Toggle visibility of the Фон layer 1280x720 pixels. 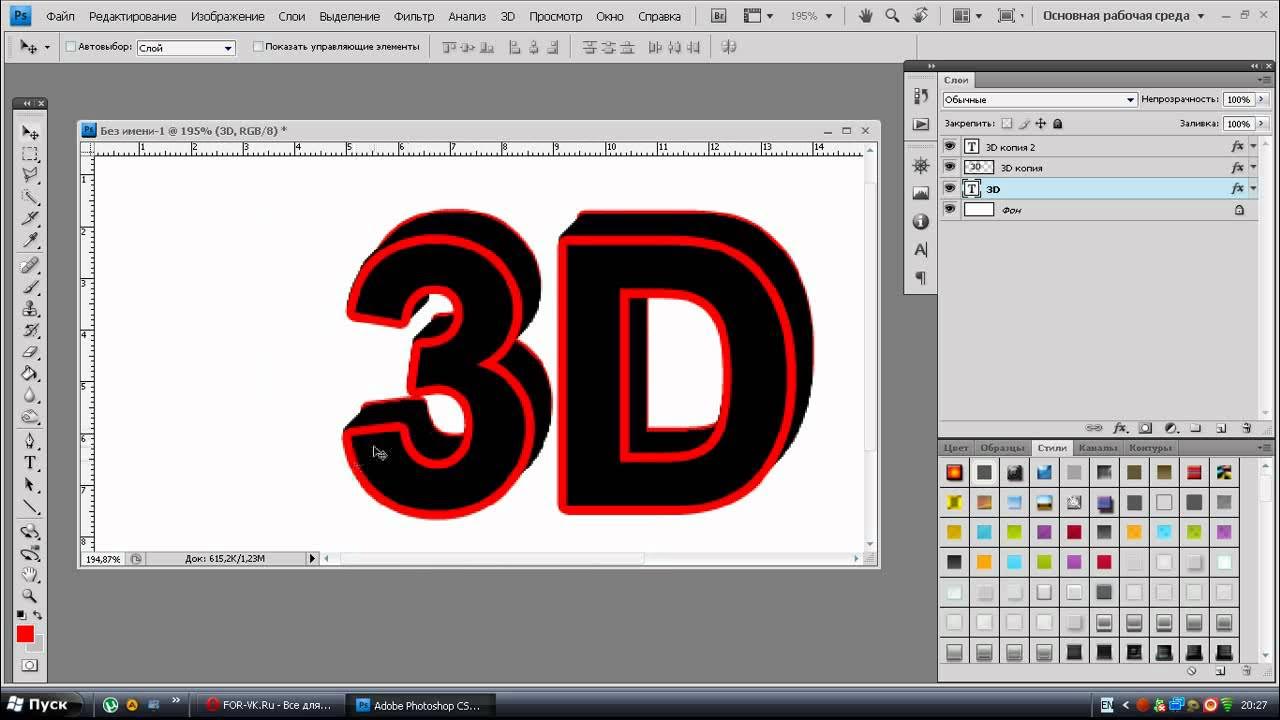coord(950,209)
